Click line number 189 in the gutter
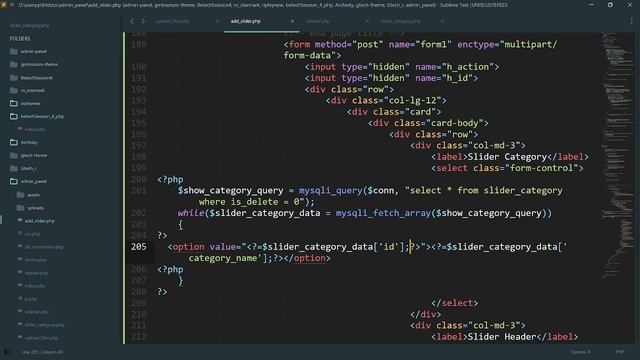This screenshot has height=360, width=640. coord(139,44)
